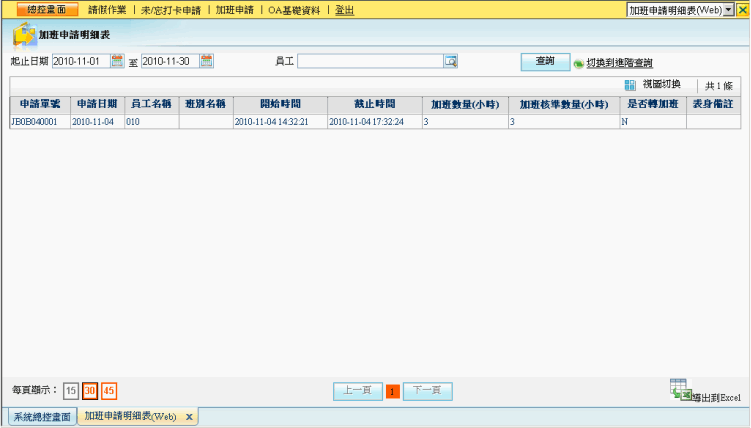The image size is (751, 428).
Task: Show 15 records per page
Action: pos(71,391)
